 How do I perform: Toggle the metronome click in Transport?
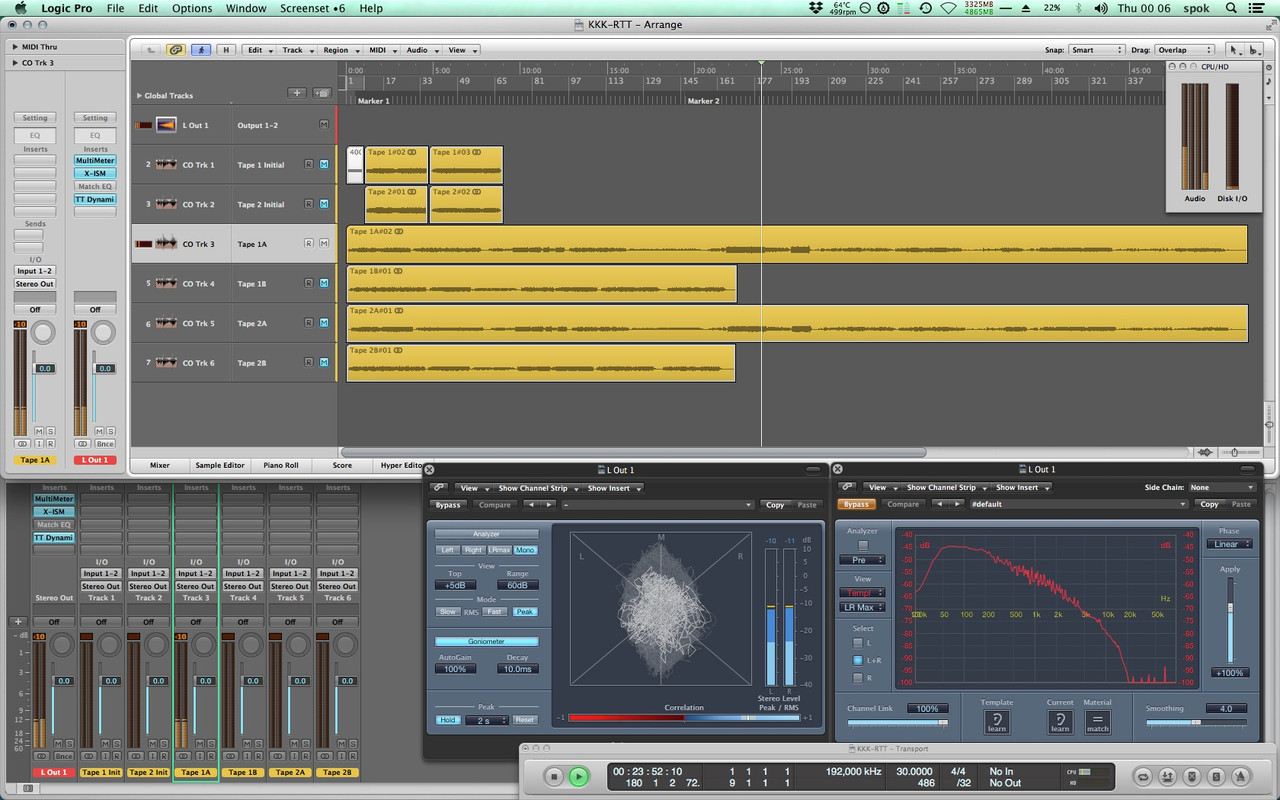point(1240,777)
